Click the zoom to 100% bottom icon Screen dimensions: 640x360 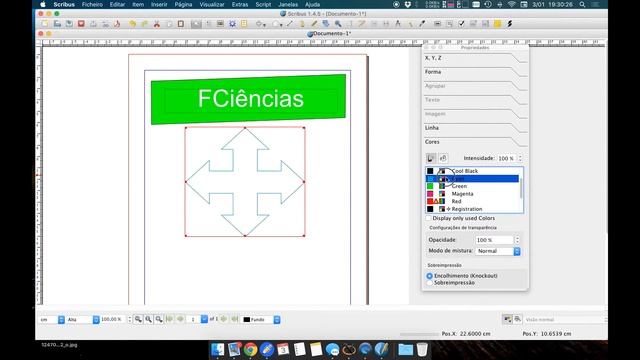click(149, 320)
